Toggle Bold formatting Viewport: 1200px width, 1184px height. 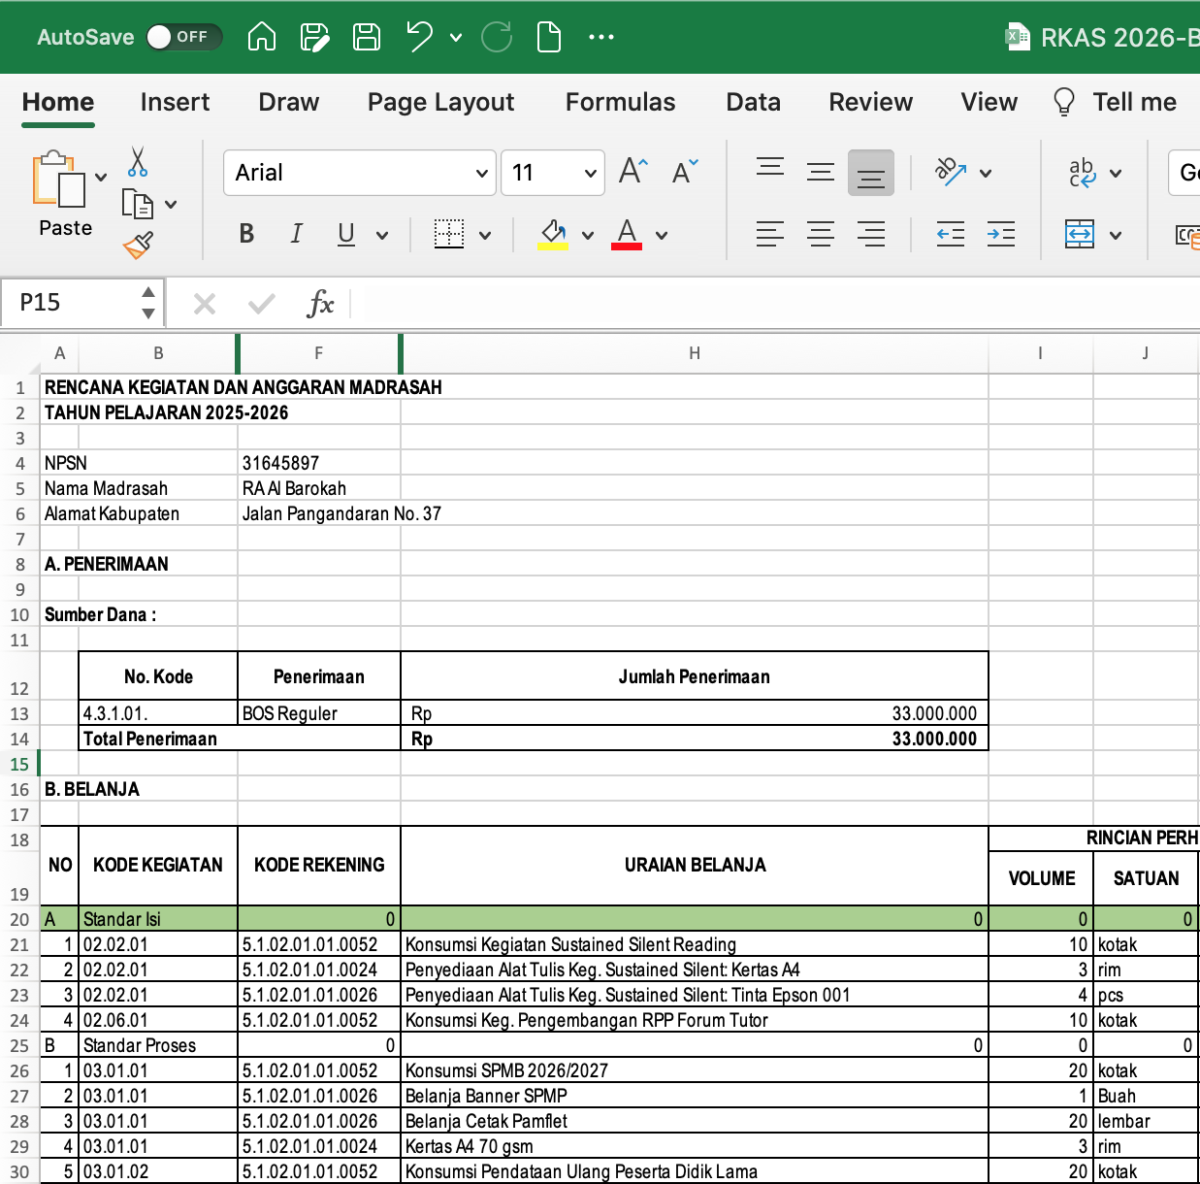[x=246, y=234]
